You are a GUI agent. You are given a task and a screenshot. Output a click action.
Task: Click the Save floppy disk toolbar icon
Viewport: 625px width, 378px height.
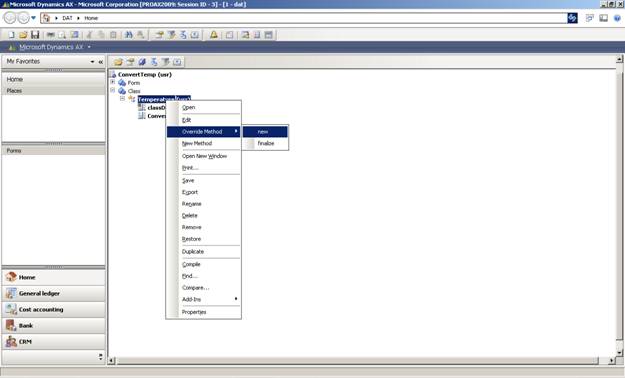[x=35, y=35]
